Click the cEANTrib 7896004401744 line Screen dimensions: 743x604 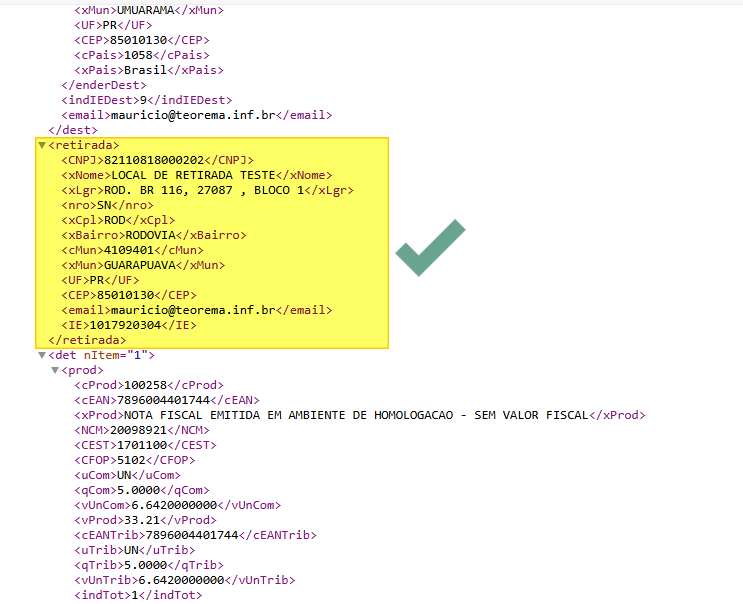[x=195, y=535]
